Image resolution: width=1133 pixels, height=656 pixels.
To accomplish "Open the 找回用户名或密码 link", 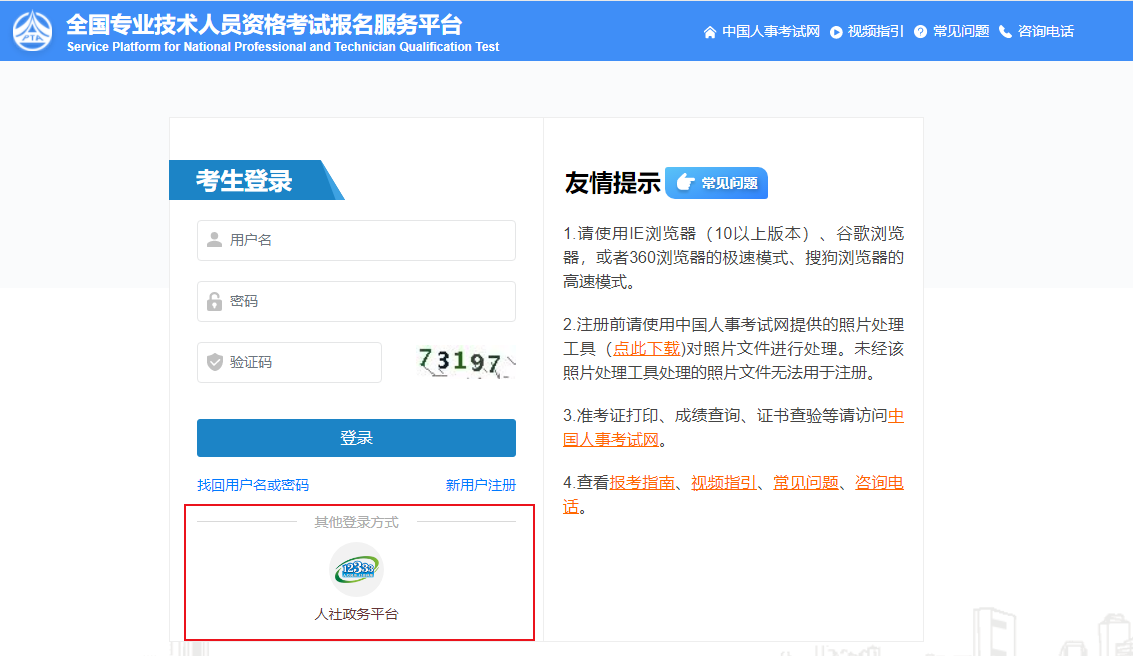I will 253,485.
